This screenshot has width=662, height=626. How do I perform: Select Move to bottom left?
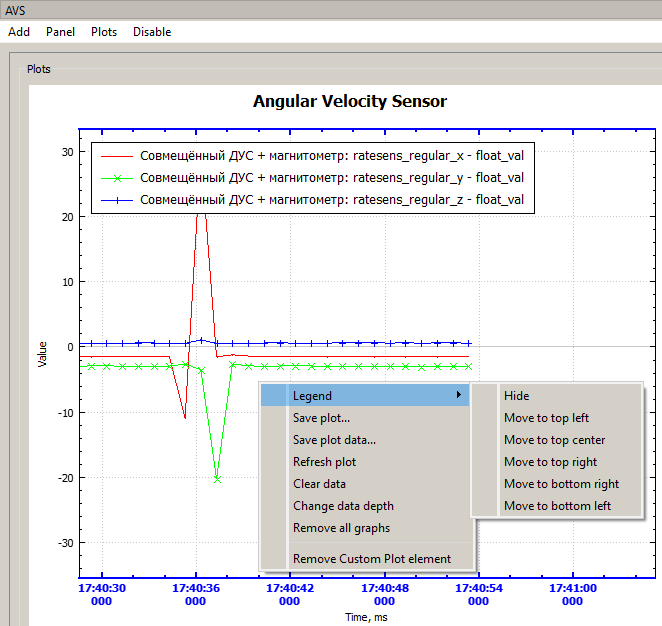coord(557,506)
